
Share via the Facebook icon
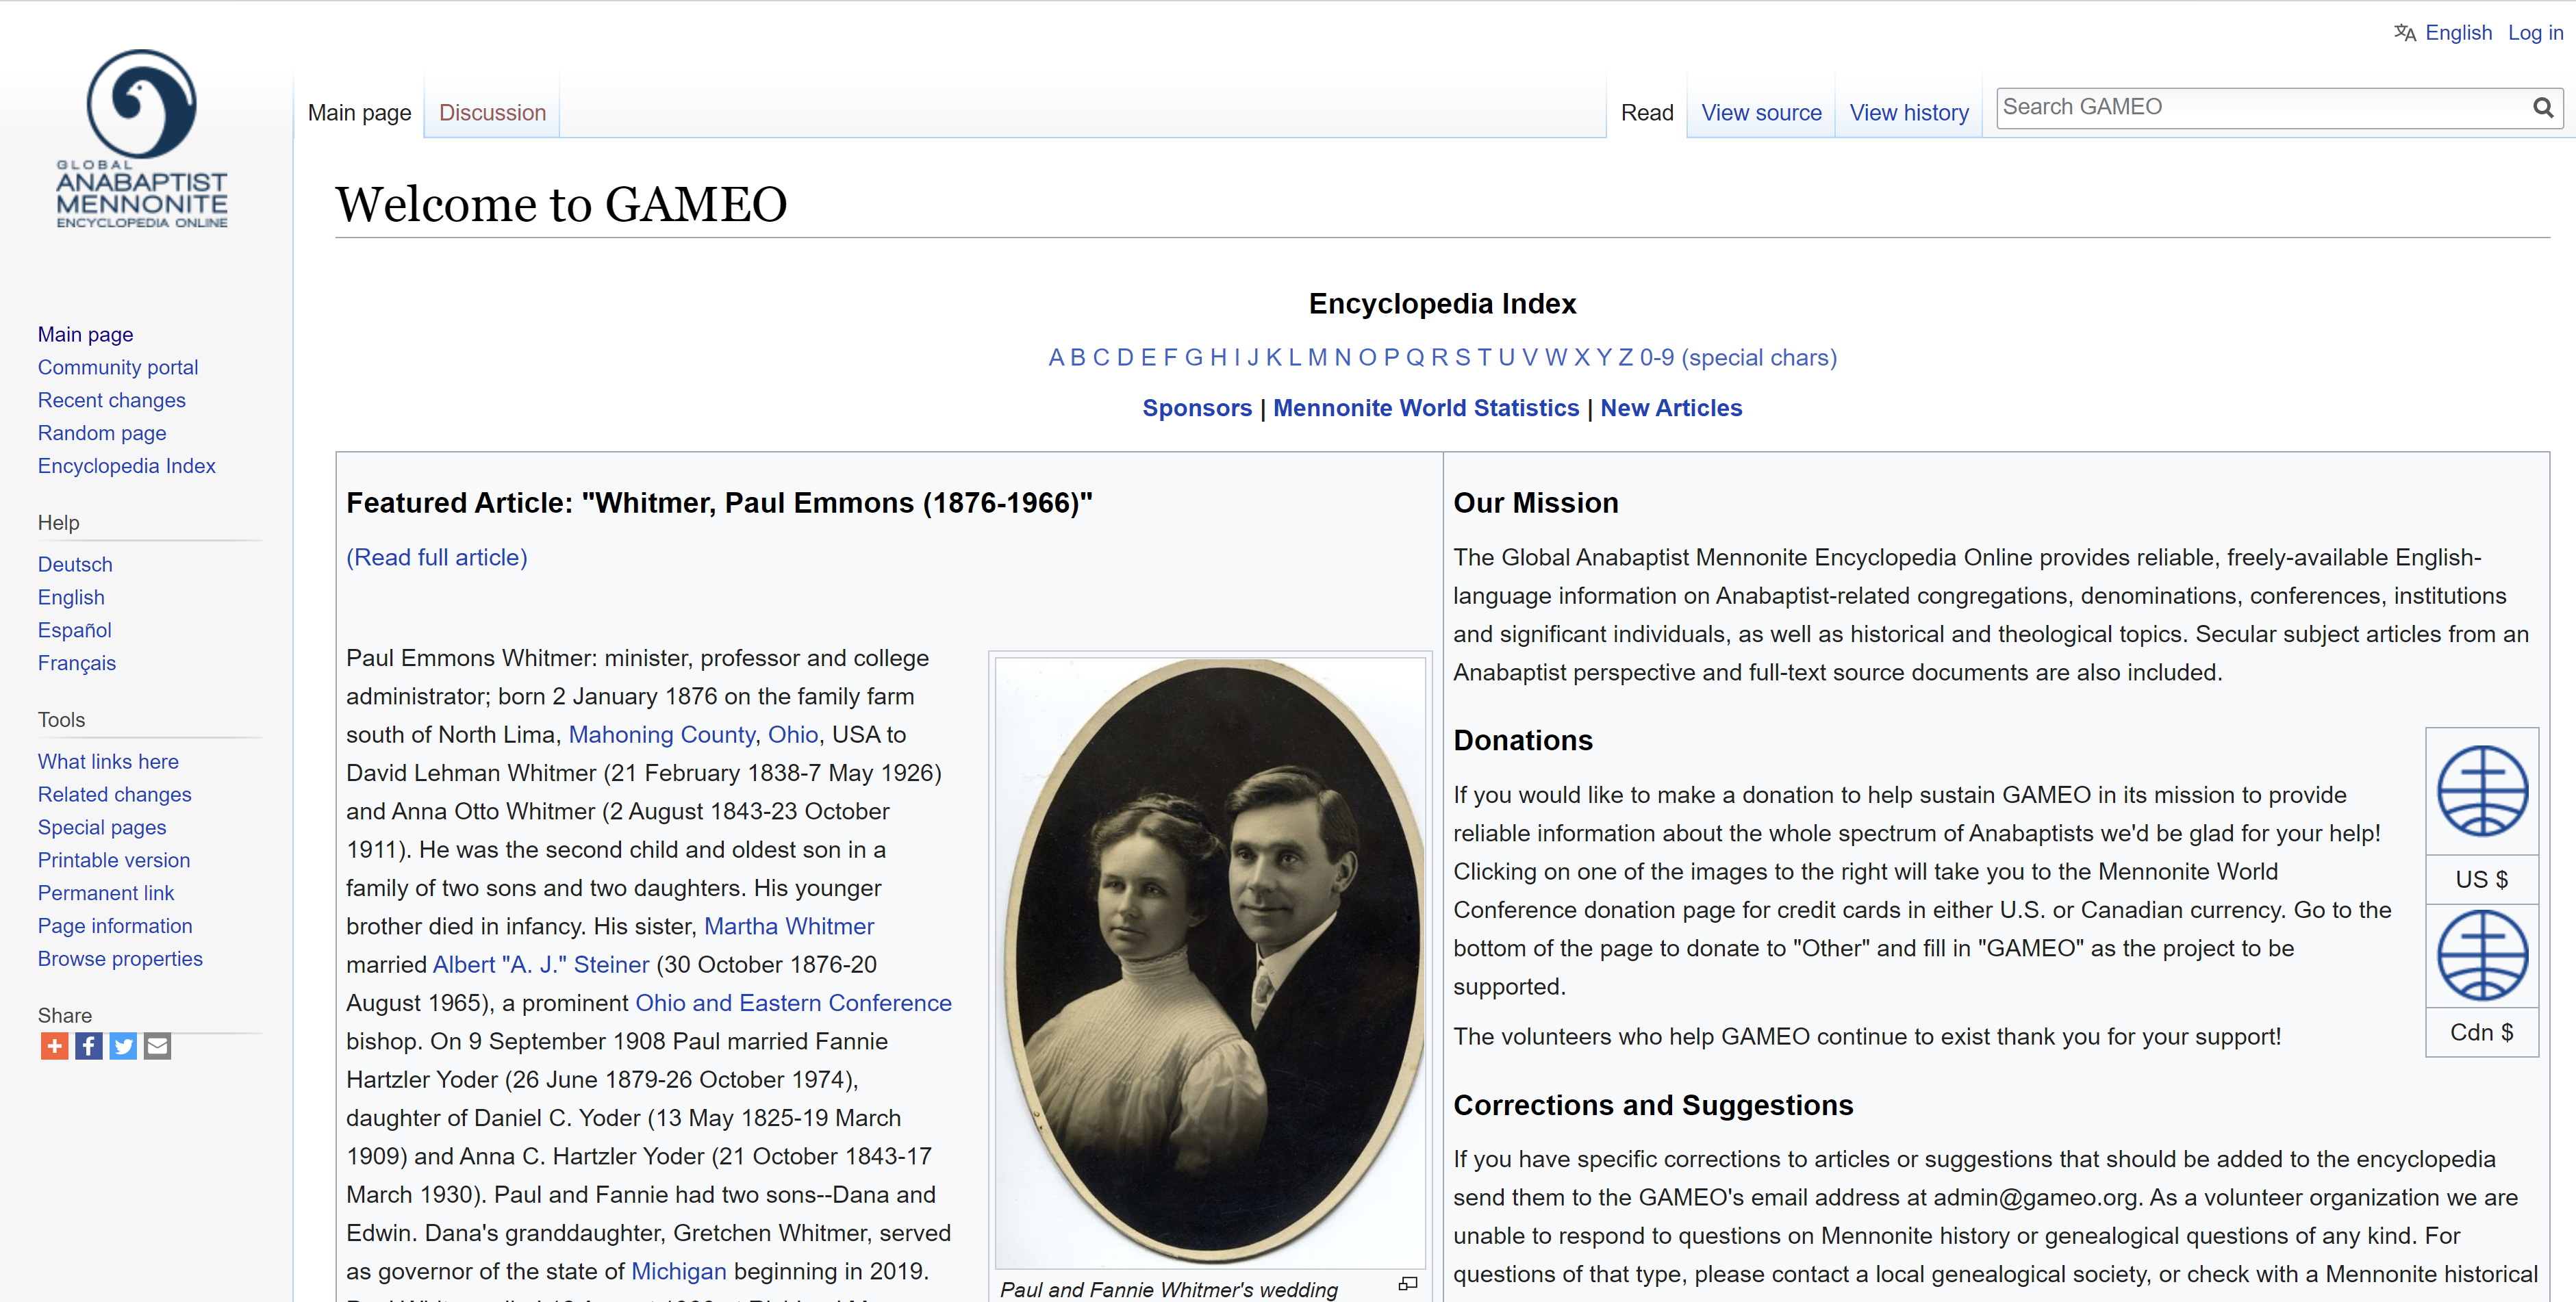click(89, 1046)
